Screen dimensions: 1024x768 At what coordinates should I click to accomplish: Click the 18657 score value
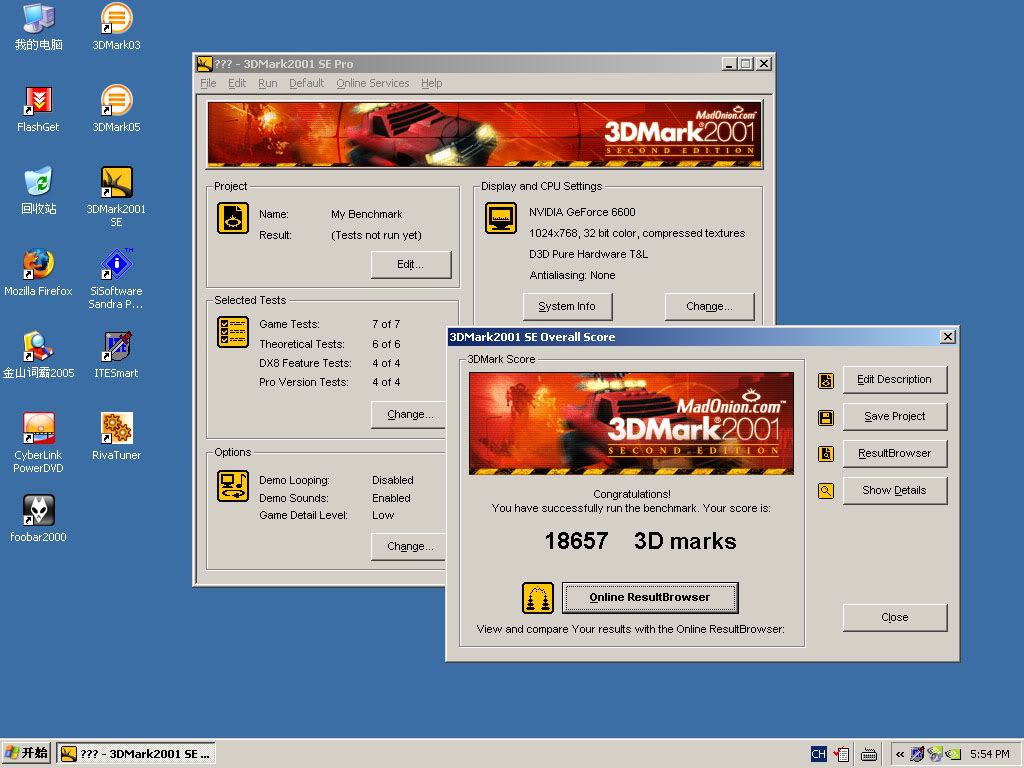pos(576,541)
